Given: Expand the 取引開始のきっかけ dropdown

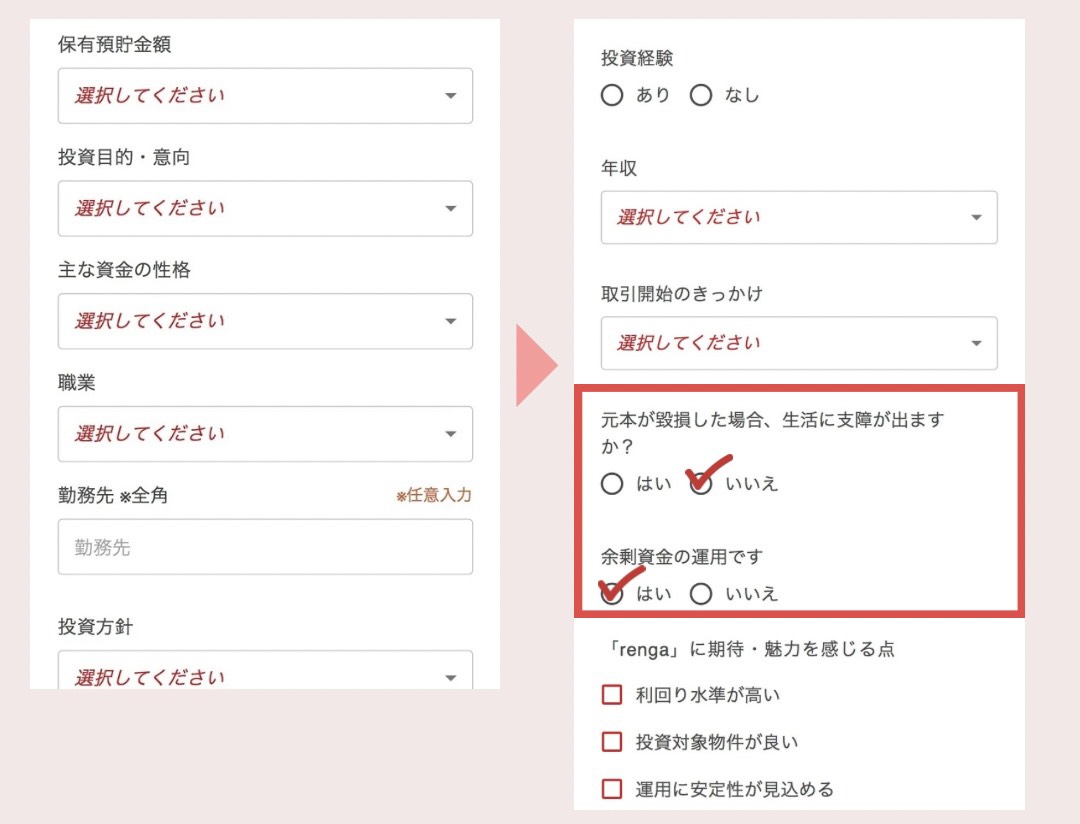Looking at the screenshot, I should click(798, 343).
